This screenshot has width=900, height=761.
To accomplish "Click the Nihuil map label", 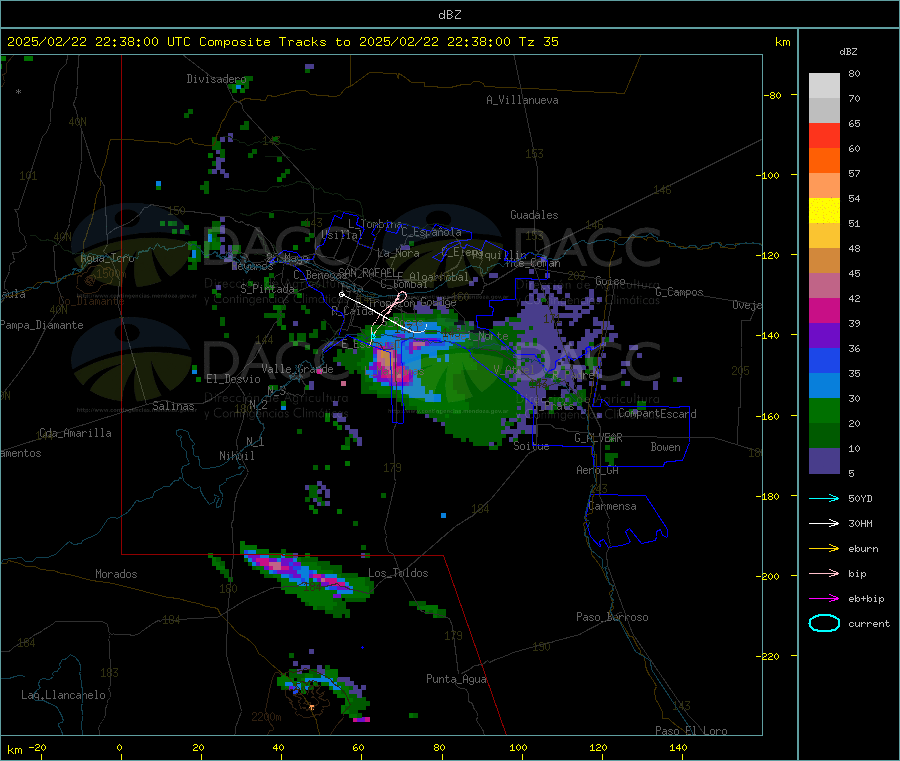I will (236, 456).
